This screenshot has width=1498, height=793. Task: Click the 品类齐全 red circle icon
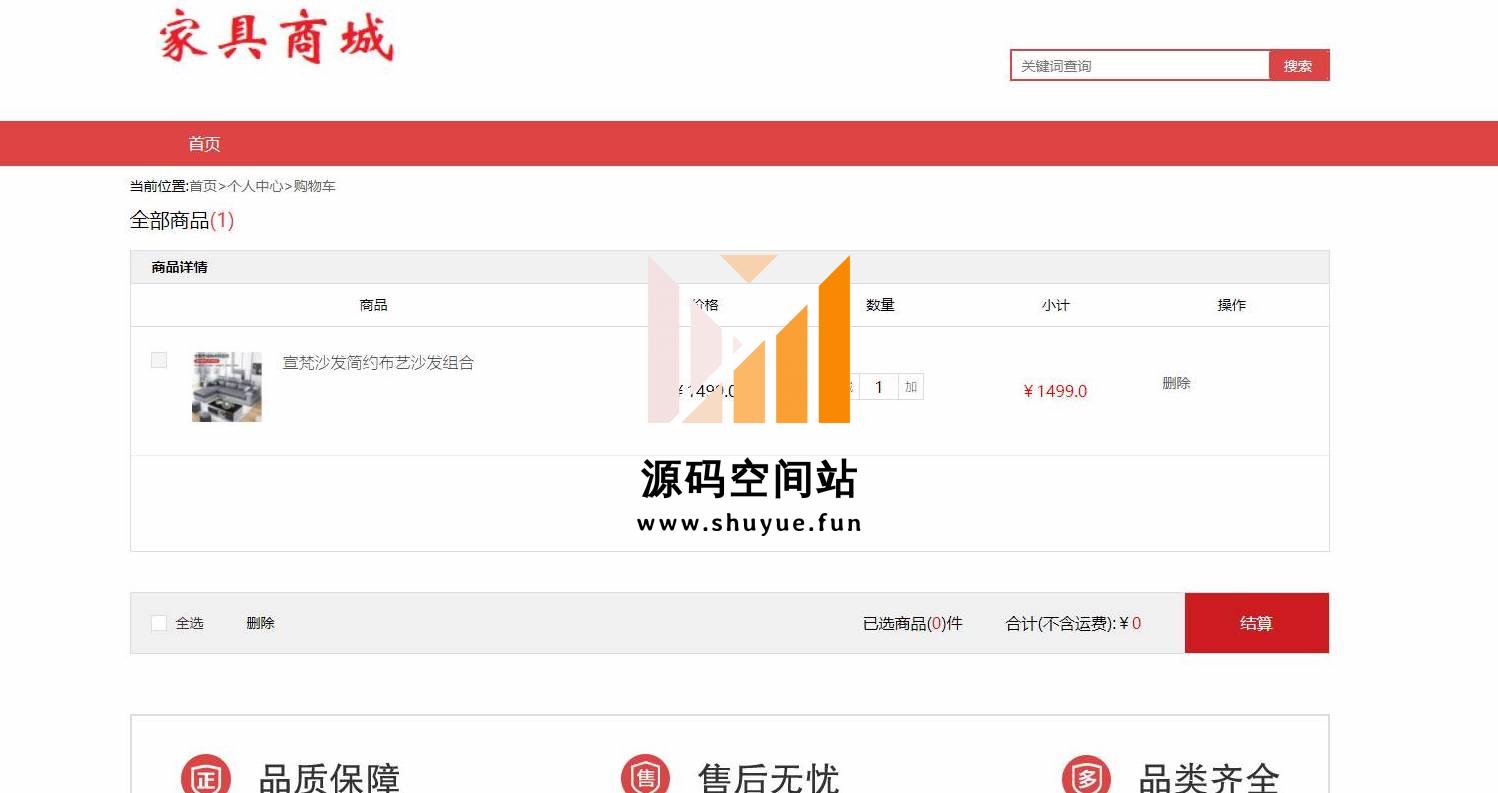coord(1086,777)
